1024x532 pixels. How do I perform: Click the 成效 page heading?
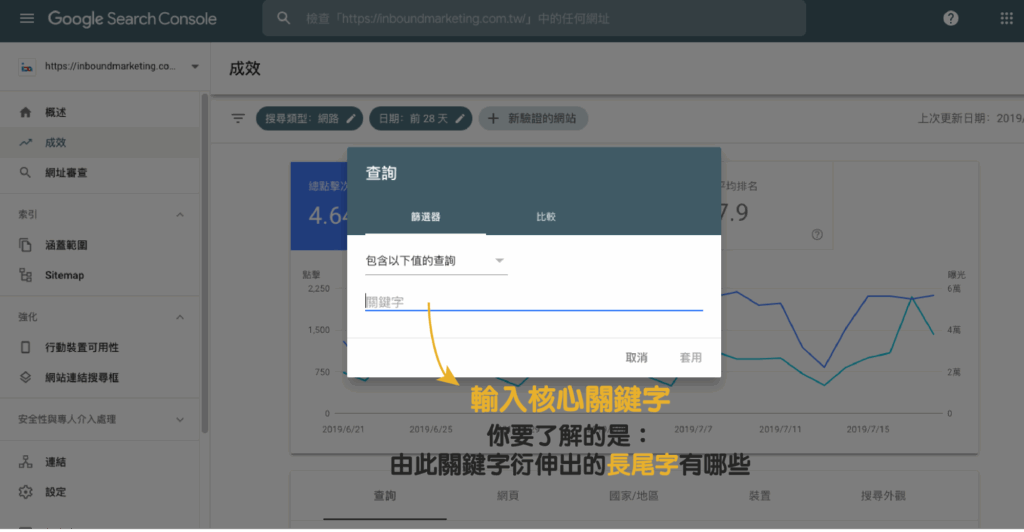pos(245,69)
